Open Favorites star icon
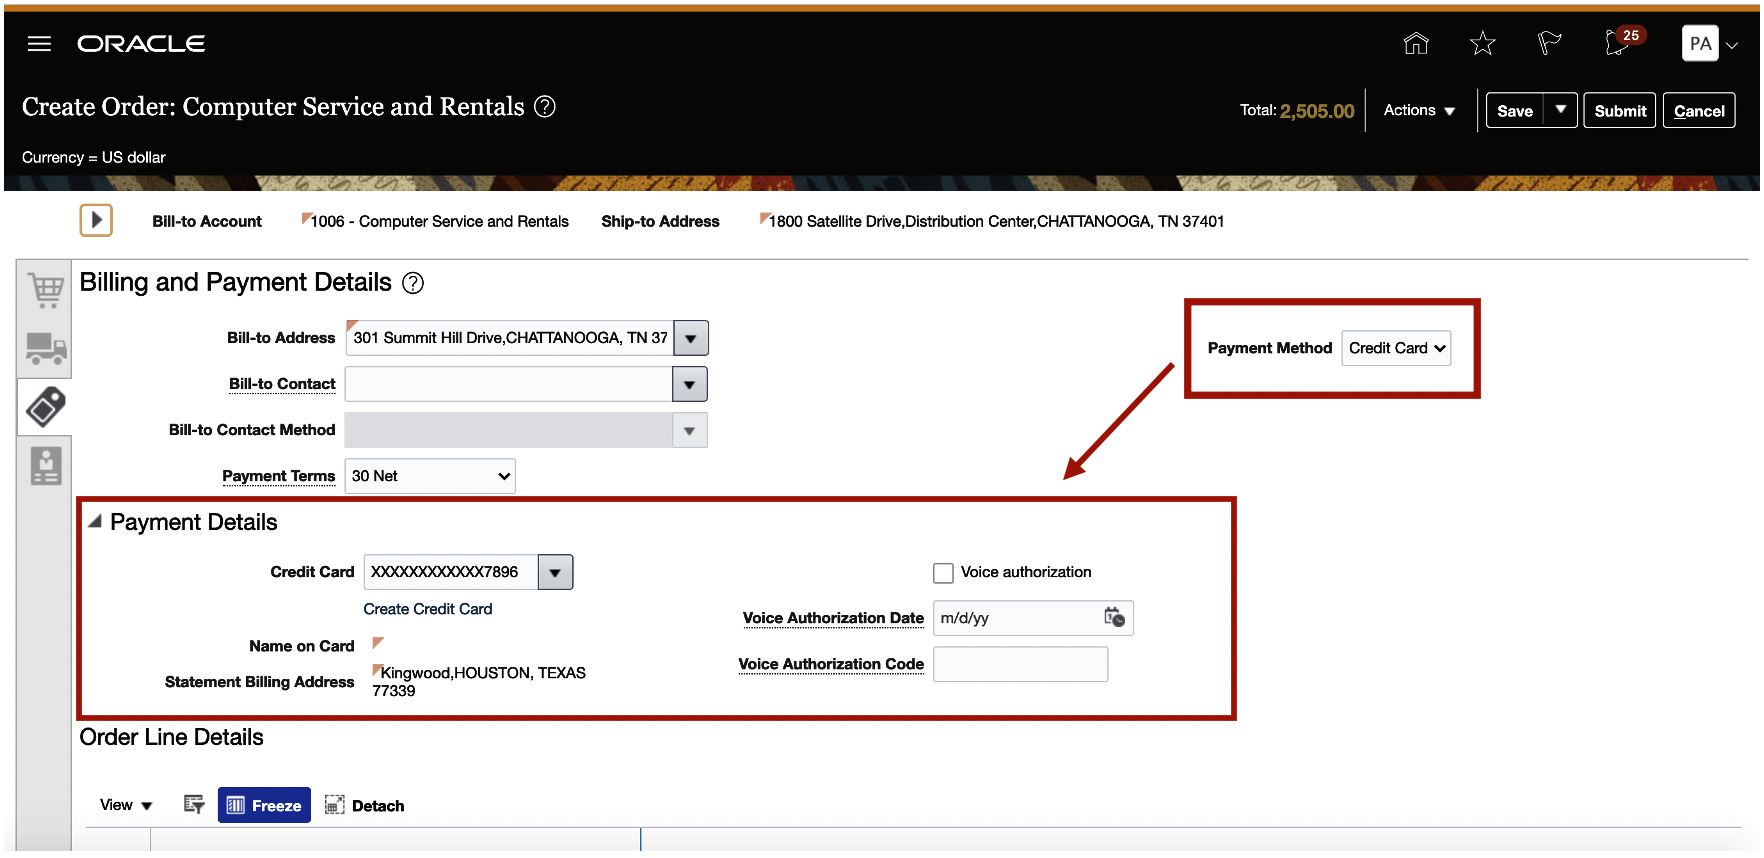Screen dimensions: 1764x858 coord(1482,43)
